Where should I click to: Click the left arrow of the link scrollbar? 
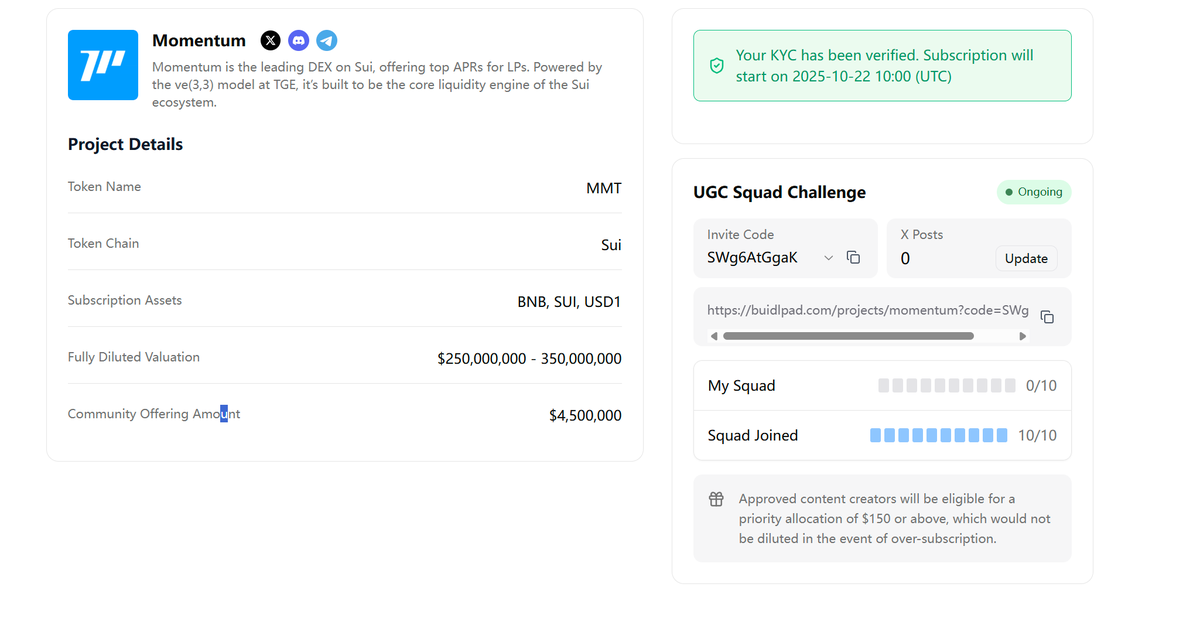point(713,336)
